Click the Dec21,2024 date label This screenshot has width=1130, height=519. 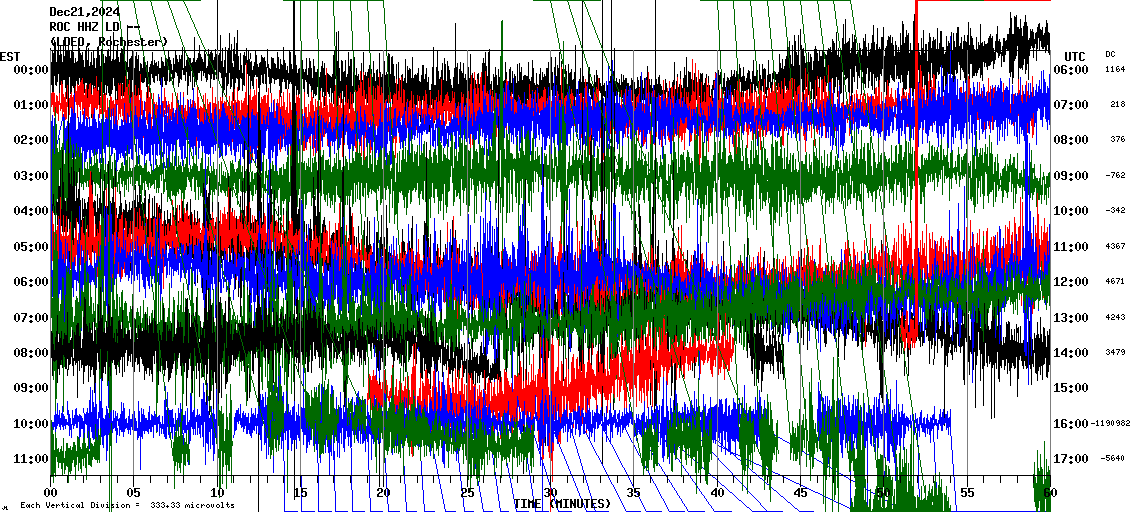[84, 12]
